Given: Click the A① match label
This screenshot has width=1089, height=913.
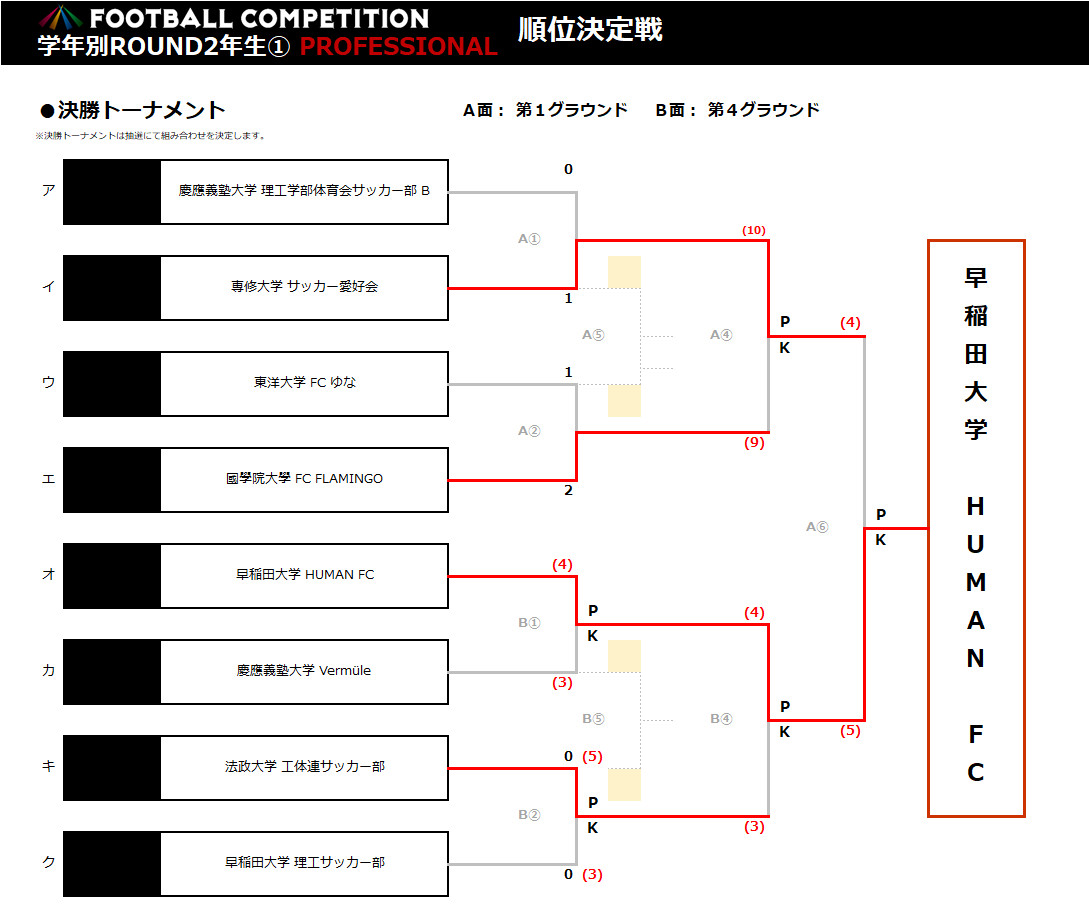Looking at the screenshot, I should 529,239.
